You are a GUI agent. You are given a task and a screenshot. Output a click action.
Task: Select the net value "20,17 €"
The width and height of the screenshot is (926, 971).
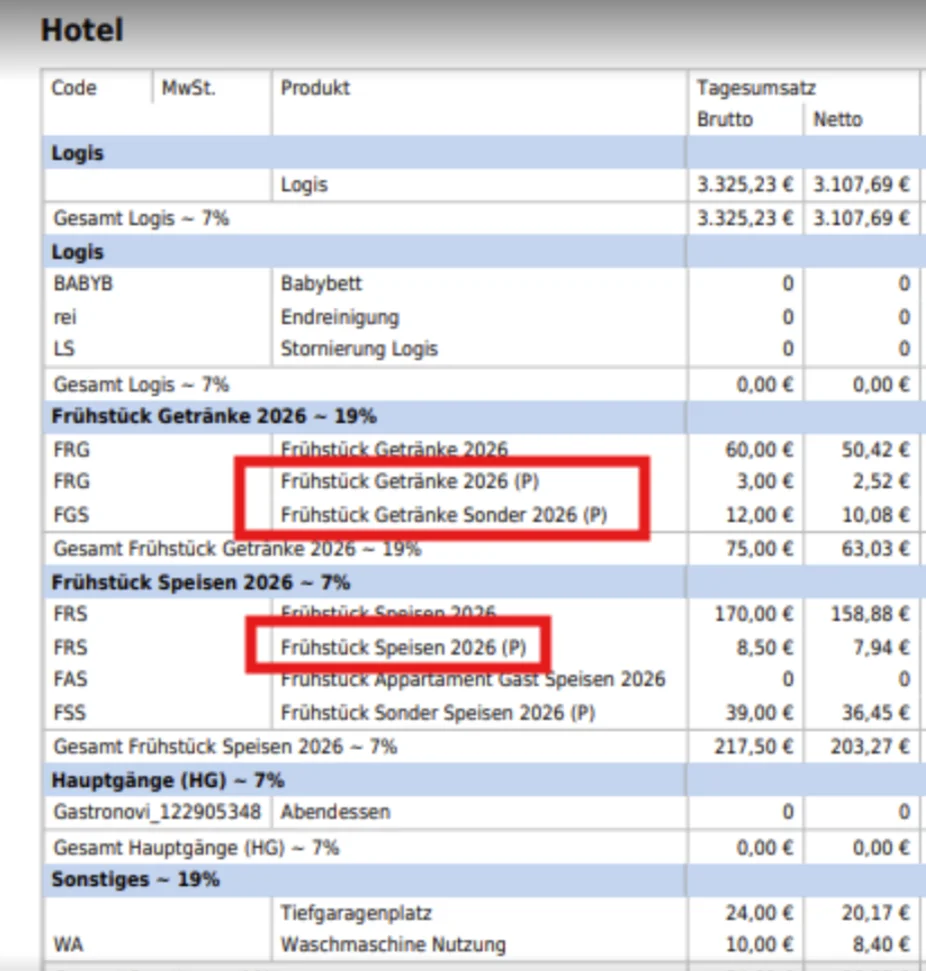875,913
